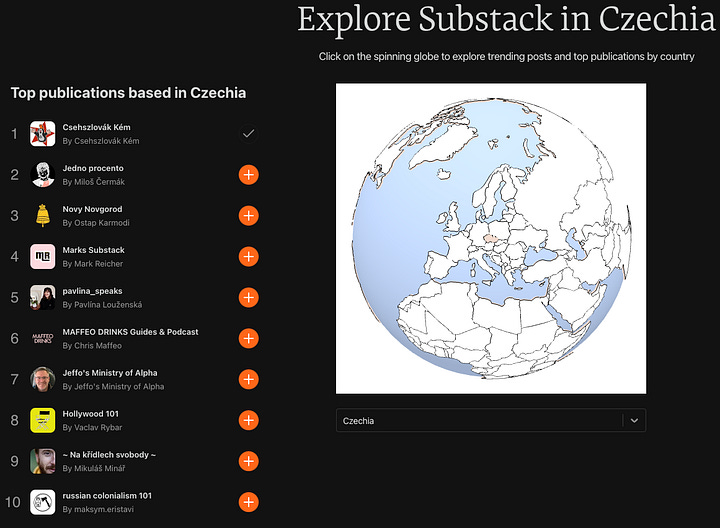720x528 pixels.
Task: Open the Novy Novgorod title link
Action: pyautogui.click(x=92, y=209)
